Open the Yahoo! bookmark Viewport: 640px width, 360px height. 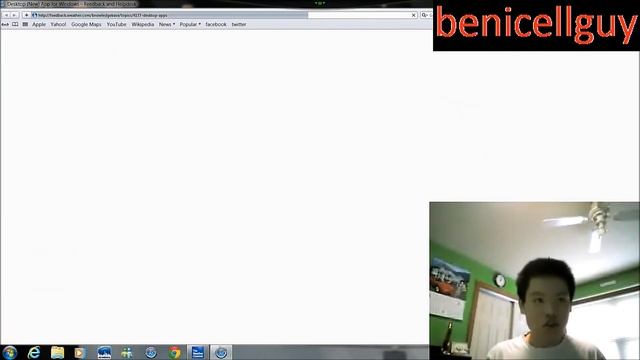[x=58, y=24]
